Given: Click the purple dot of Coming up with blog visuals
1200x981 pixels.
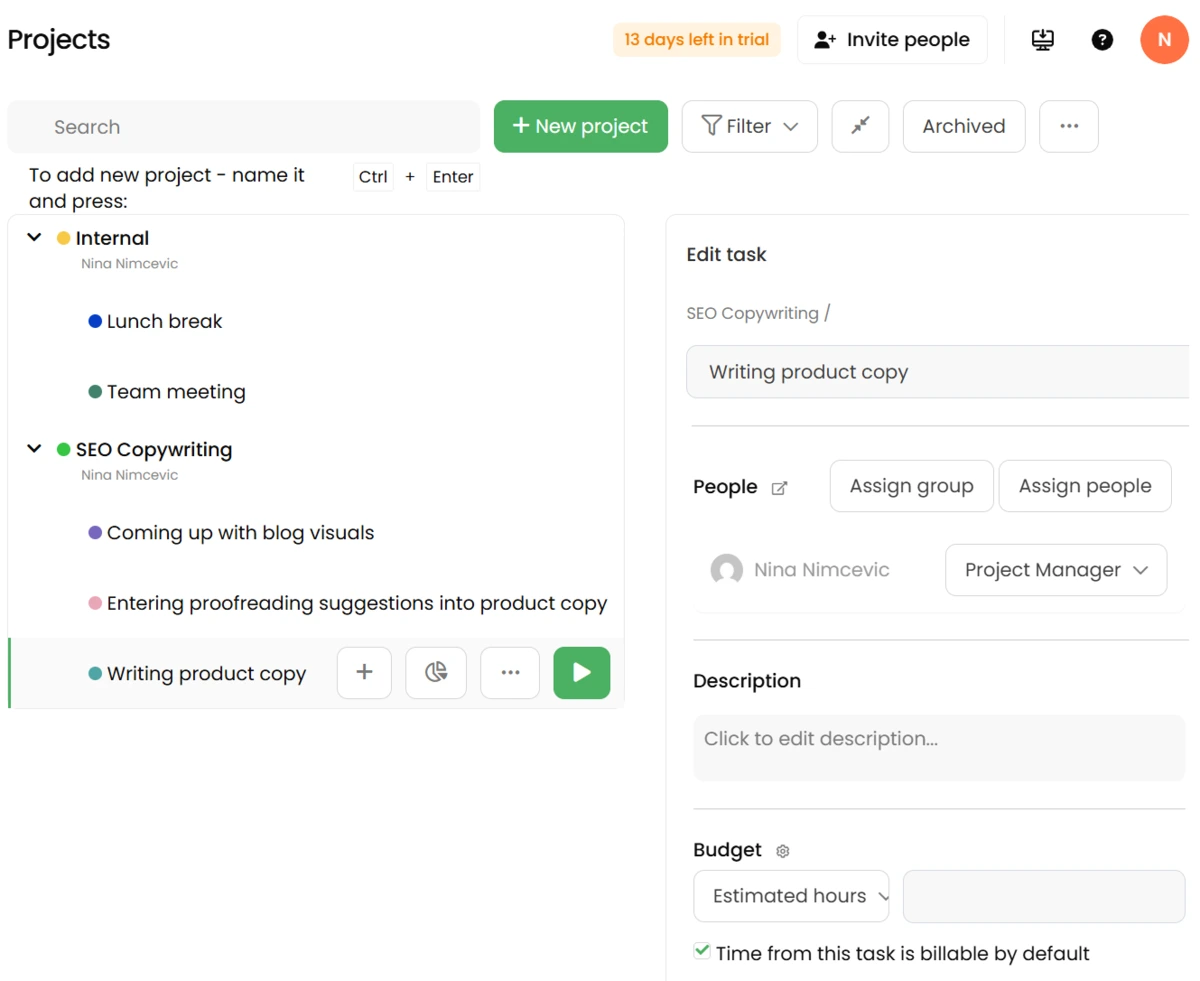Looking at the screenshot, I should 95,533.
